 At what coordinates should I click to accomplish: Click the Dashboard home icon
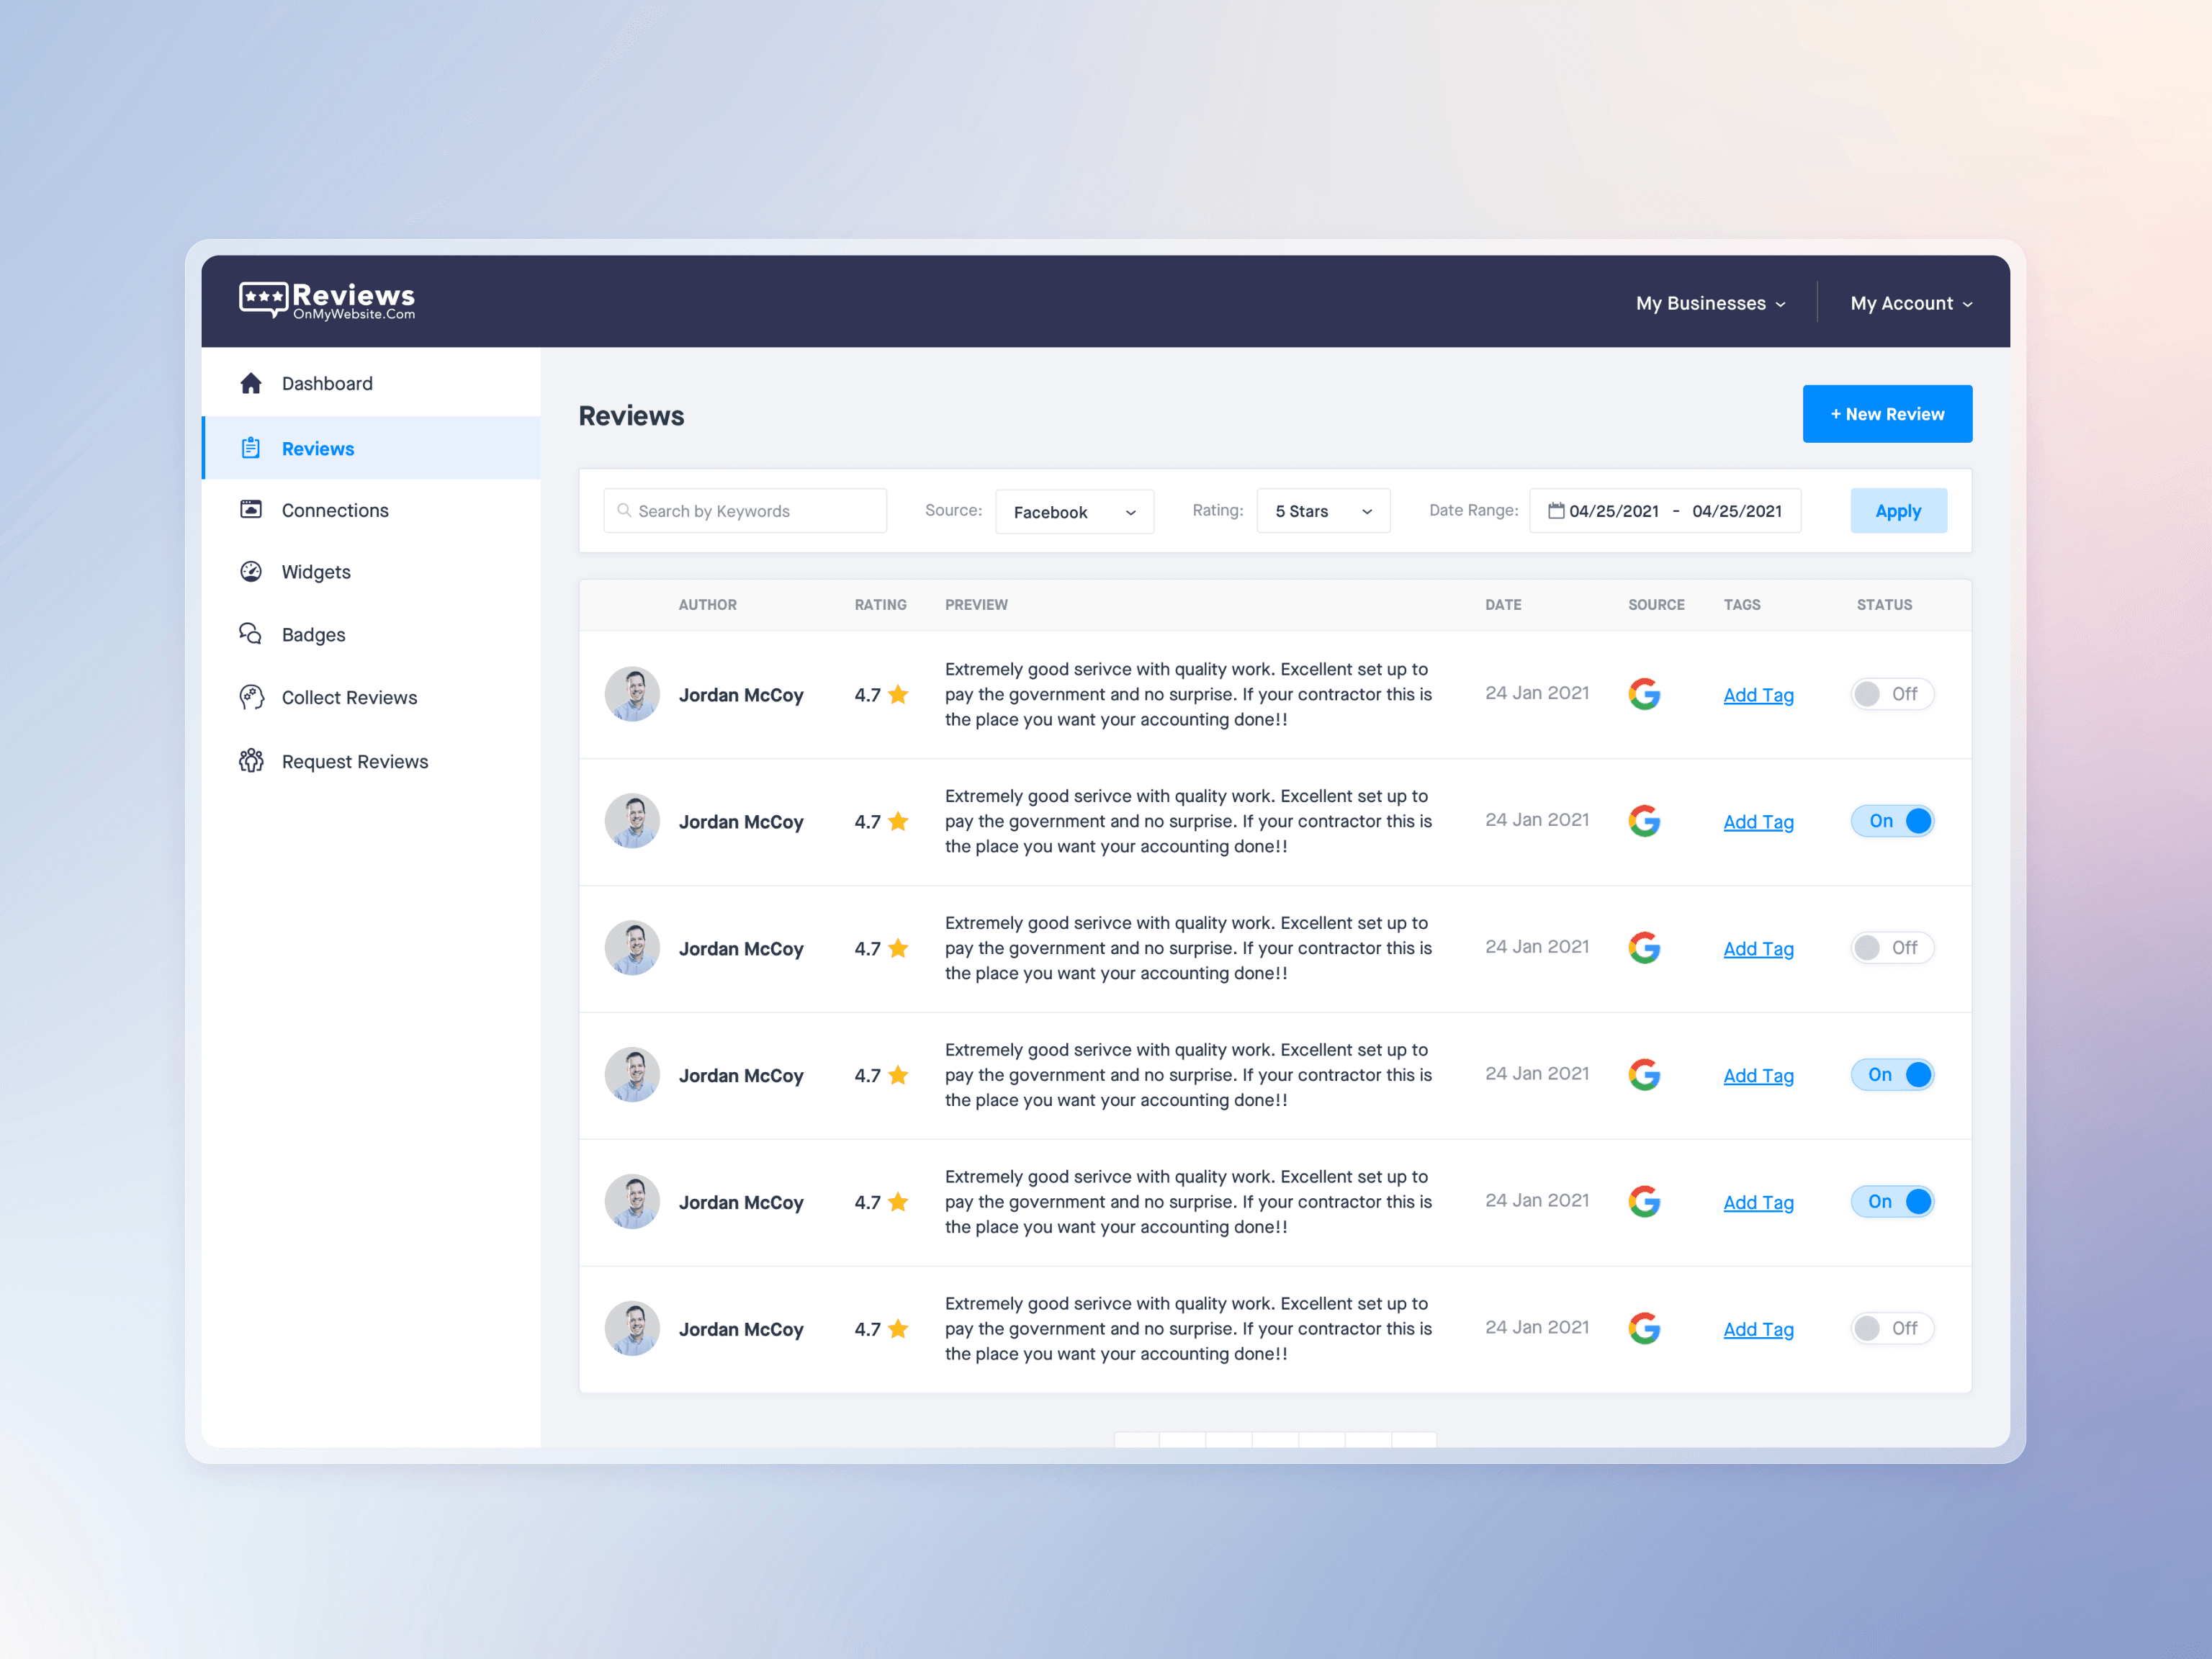(x=251, y=383)
